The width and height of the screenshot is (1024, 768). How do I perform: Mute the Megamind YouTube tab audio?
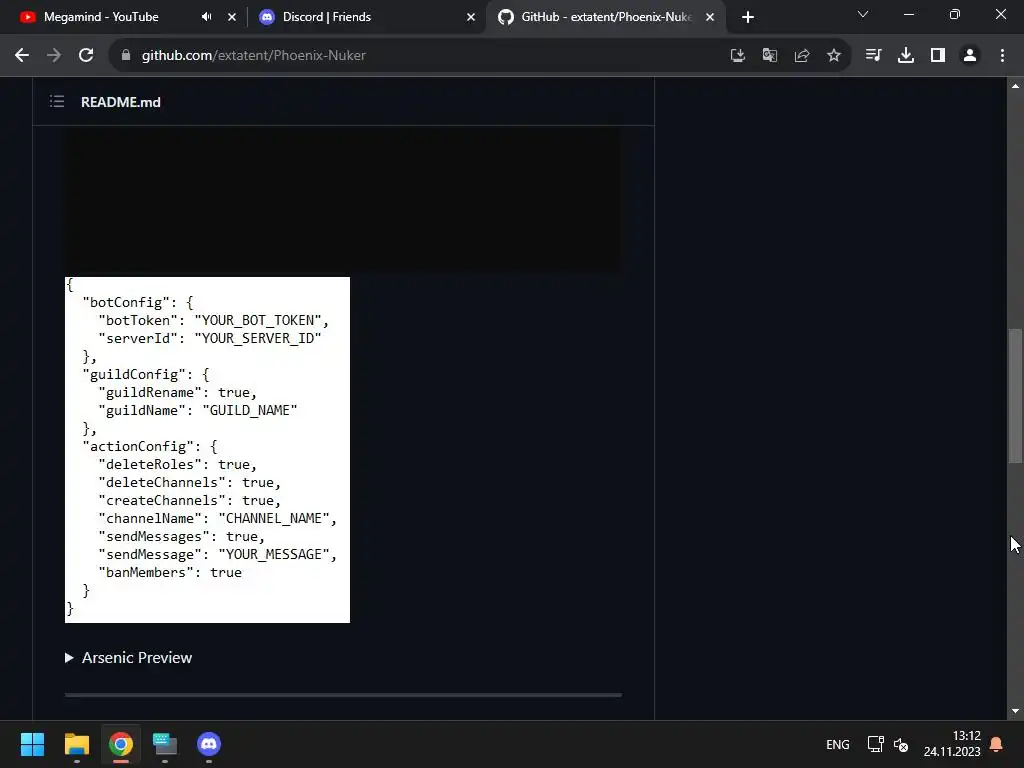[x=206, y=17]
